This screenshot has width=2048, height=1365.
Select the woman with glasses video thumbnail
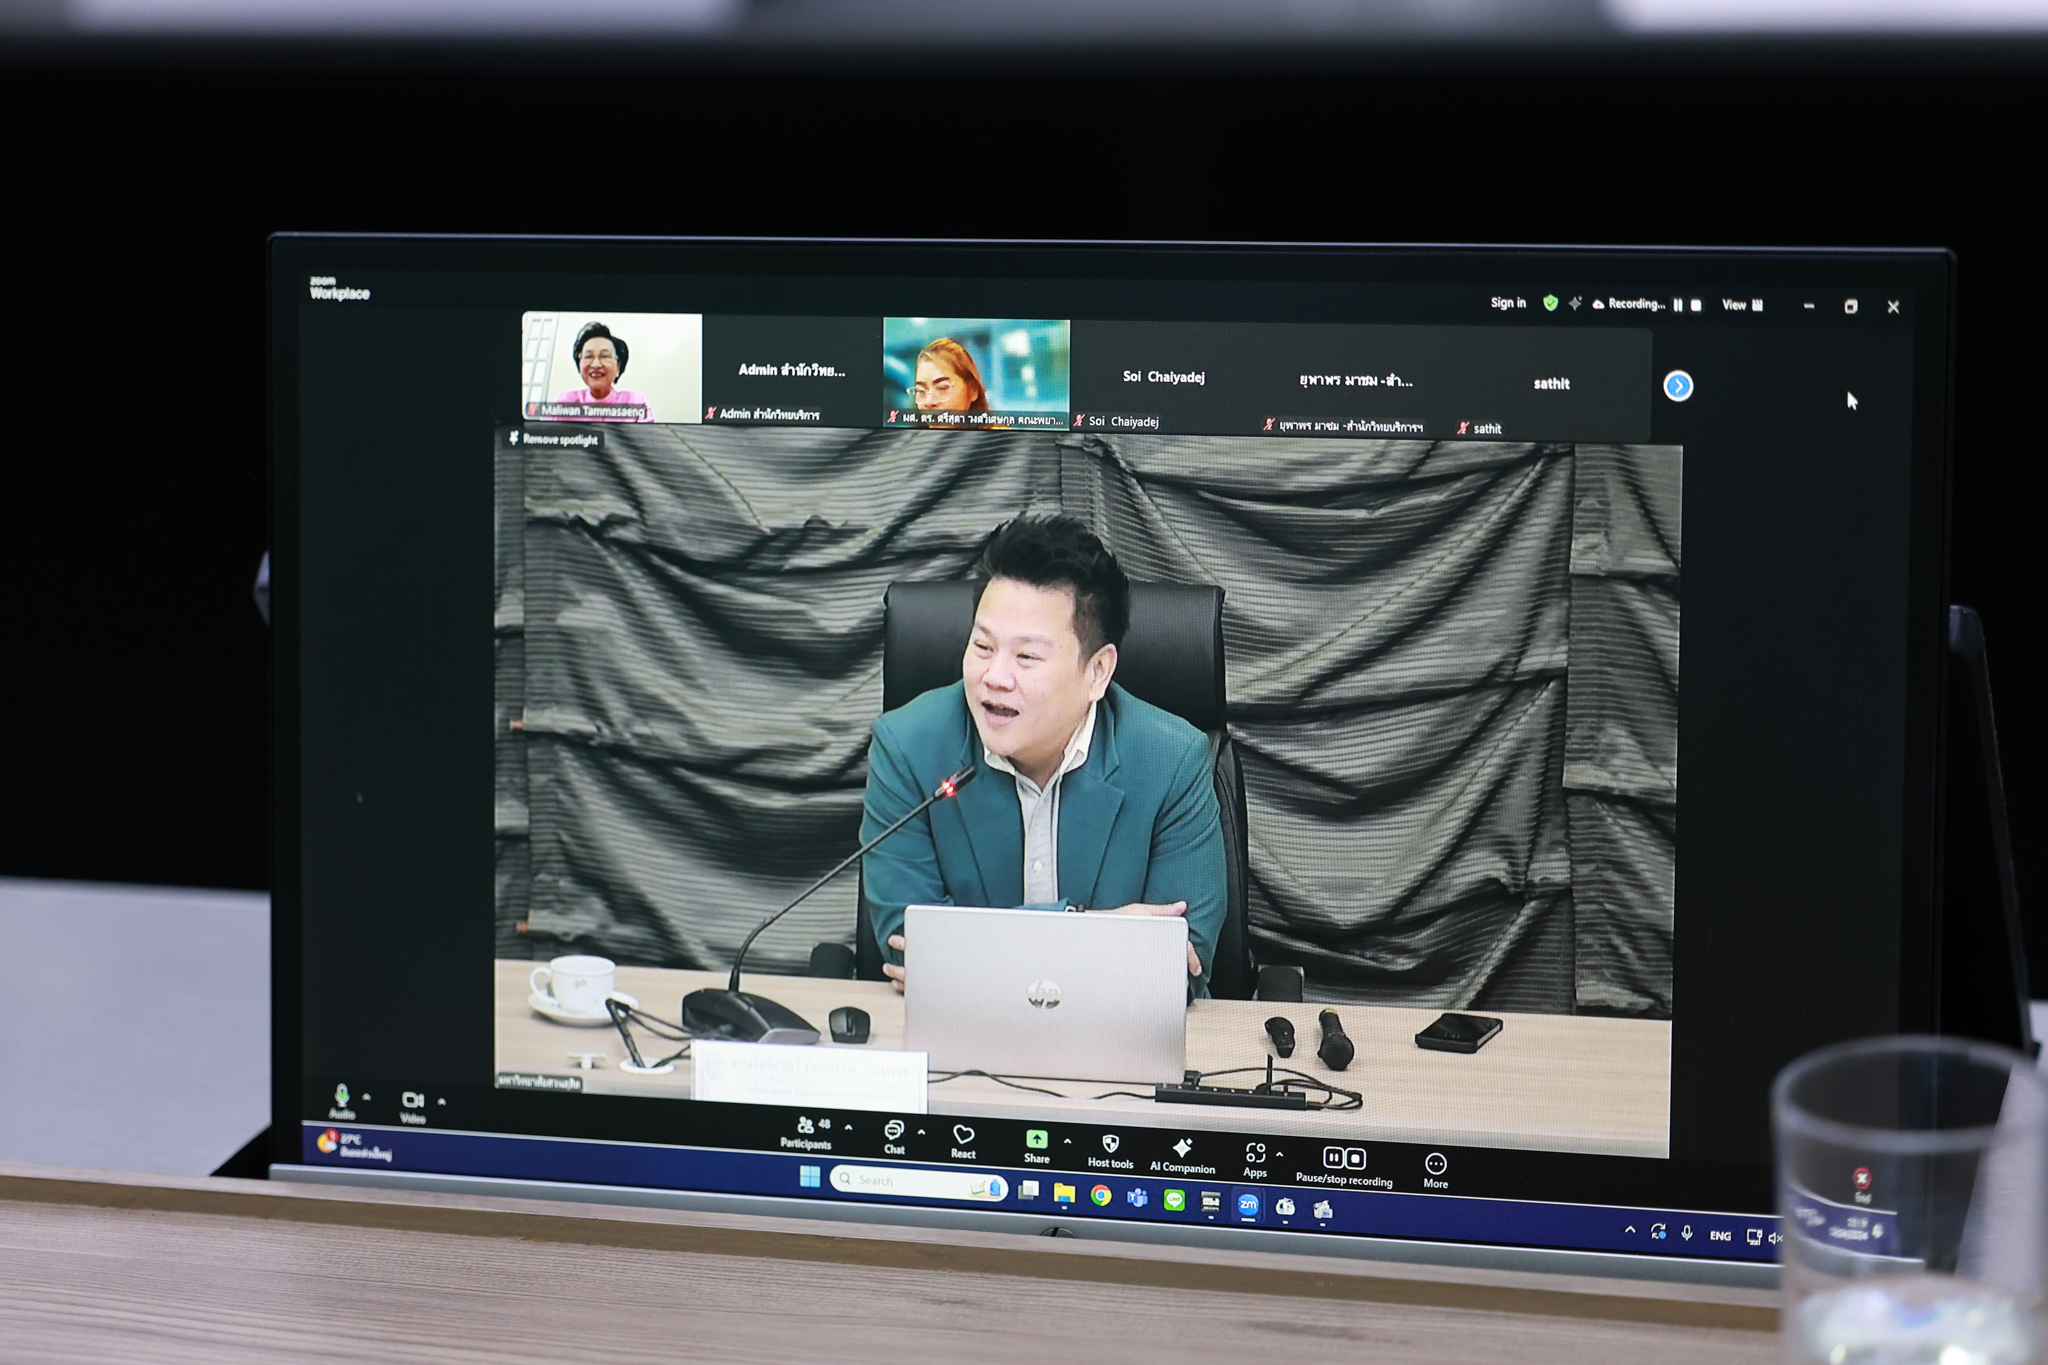(x=976, y=373)
